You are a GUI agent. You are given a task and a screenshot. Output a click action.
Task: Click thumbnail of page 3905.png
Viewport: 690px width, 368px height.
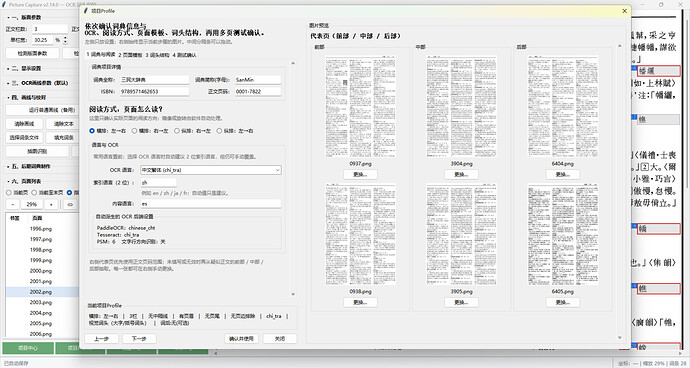[x=462, y=235]
